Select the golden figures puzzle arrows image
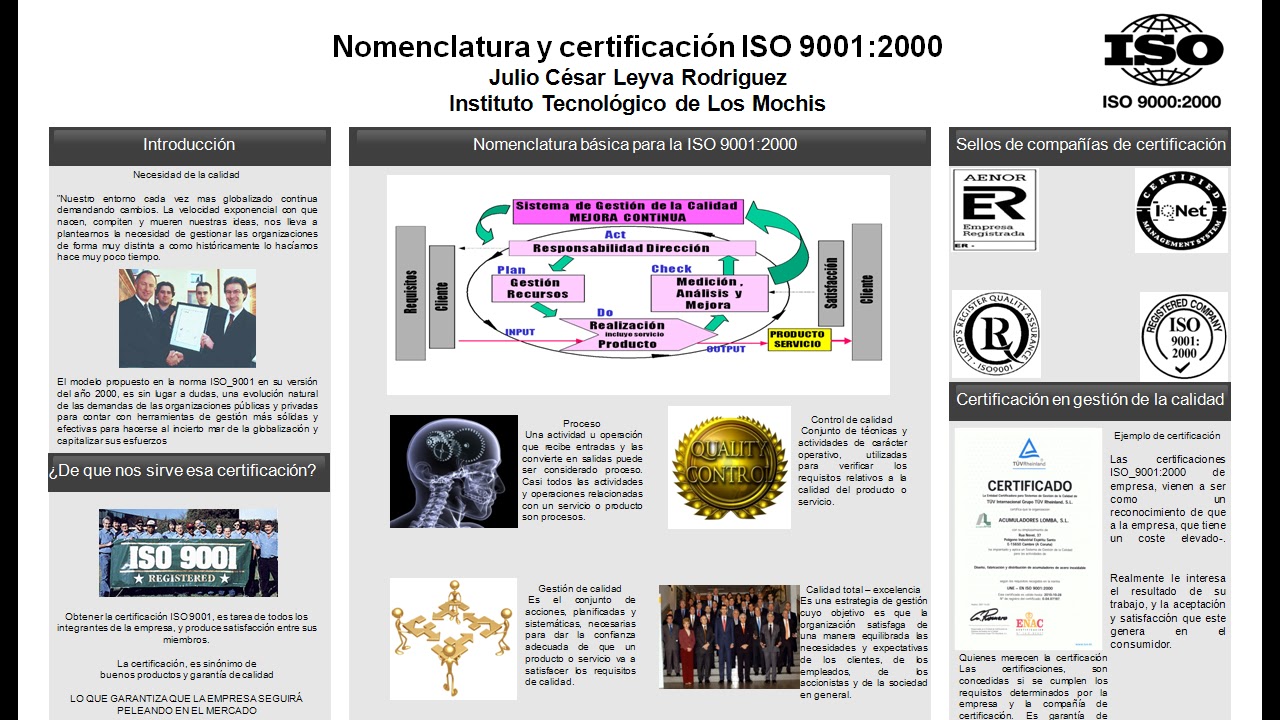This screenshot has height=720, width=1280. pyautogui.click(x=453, y=638)
